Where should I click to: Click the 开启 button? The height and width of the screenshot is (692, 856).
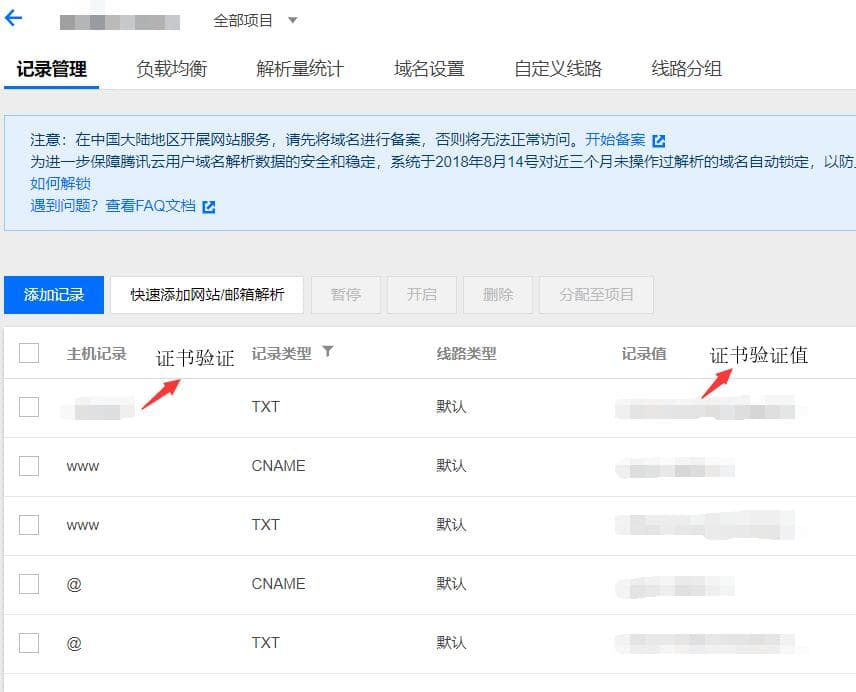pos(421,295)
